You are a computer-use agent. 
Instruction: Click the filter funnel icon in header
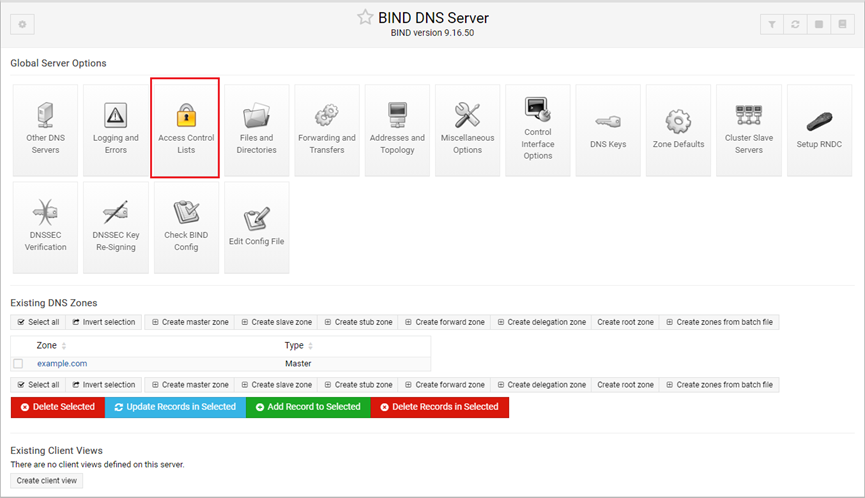click(x=772, y=24)
